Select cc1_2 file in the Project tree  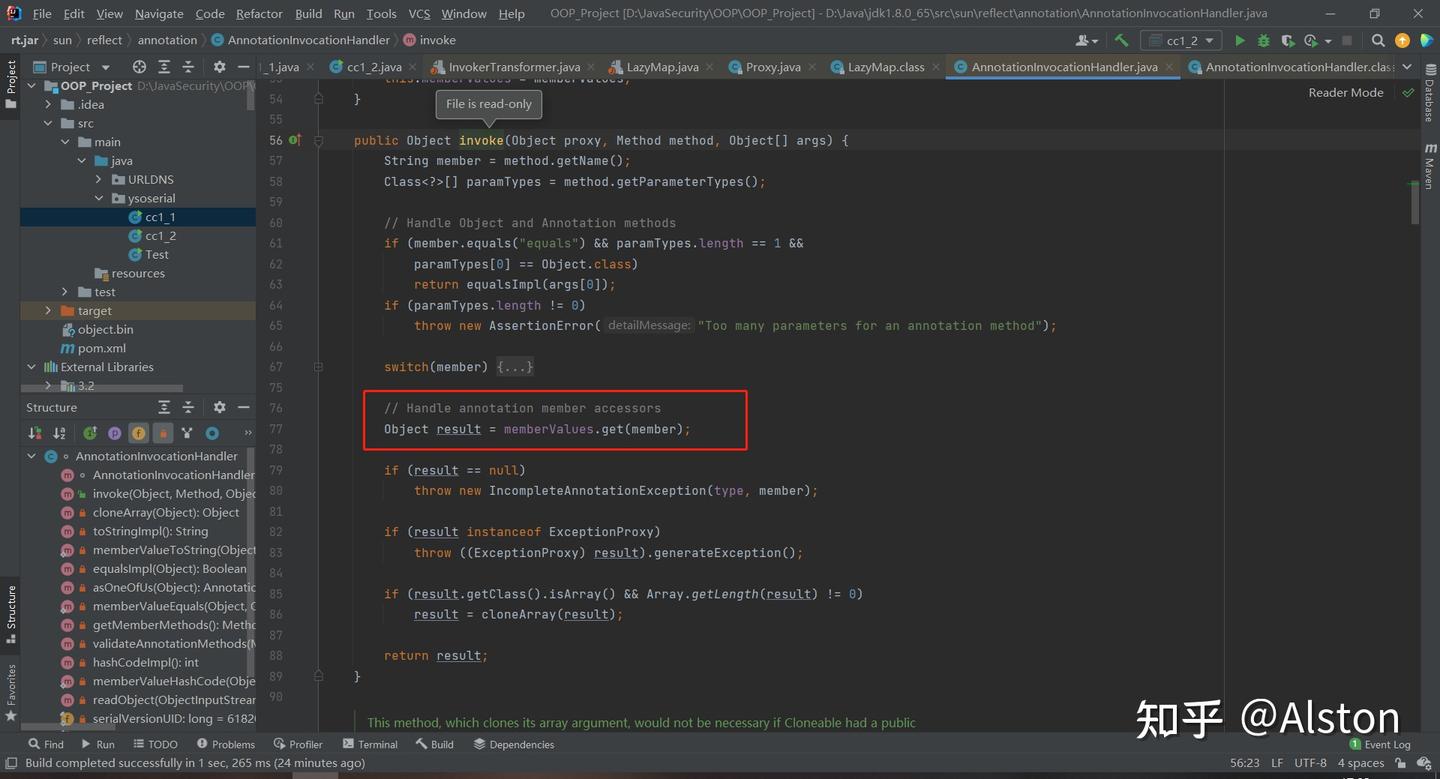(160, 236)
